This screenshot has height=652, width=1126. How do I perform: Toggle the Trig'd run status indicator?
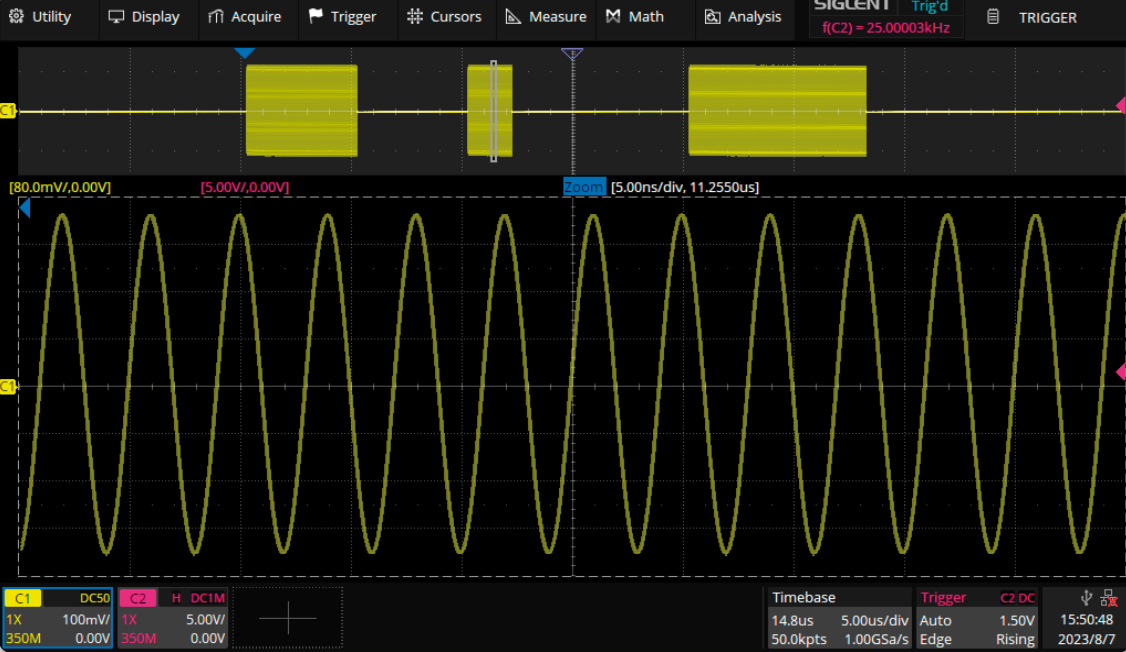[929, 7]
